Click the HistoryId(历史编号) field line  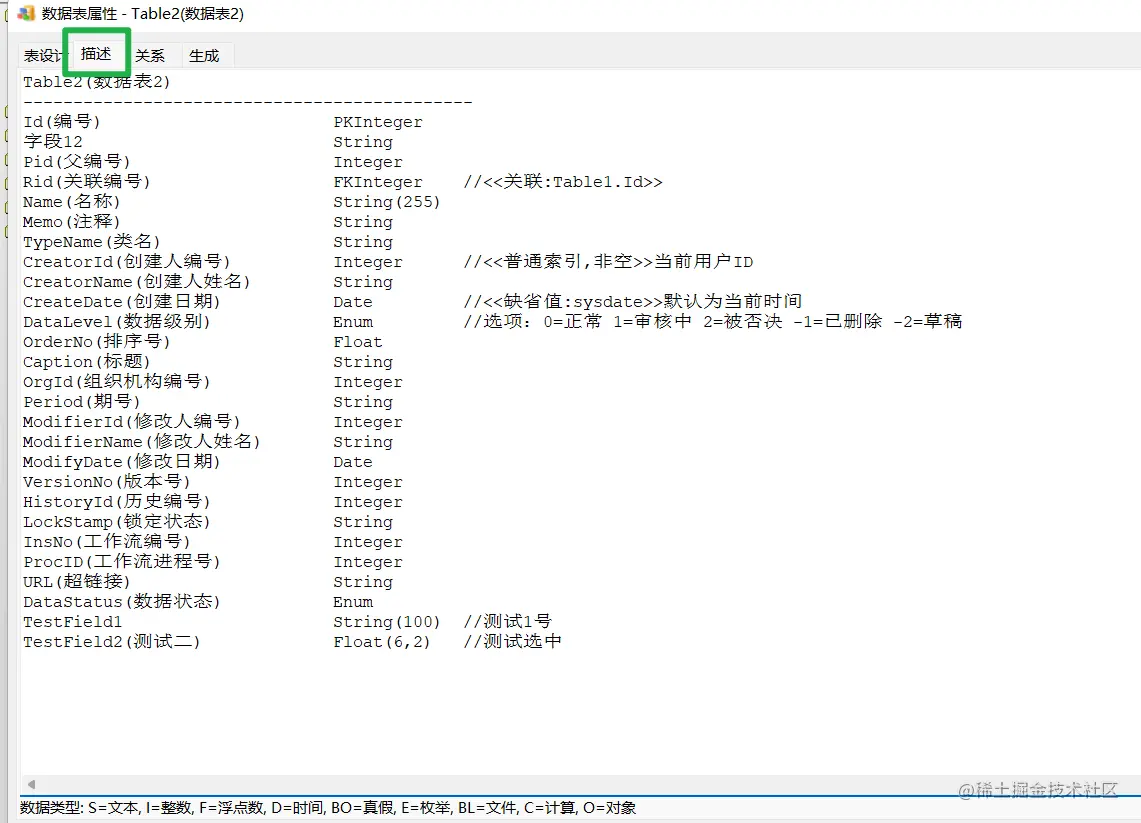[116, 501]
